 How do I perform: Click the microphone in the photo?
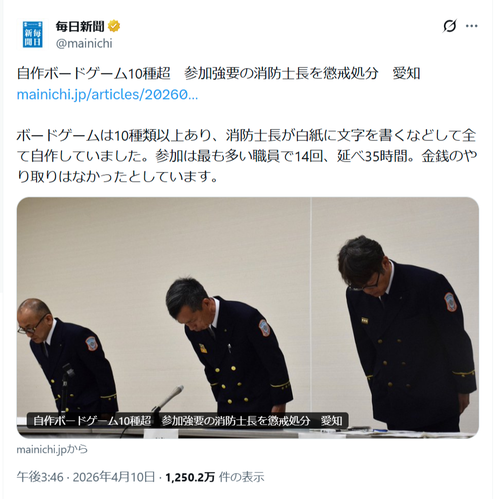[169, 398]
